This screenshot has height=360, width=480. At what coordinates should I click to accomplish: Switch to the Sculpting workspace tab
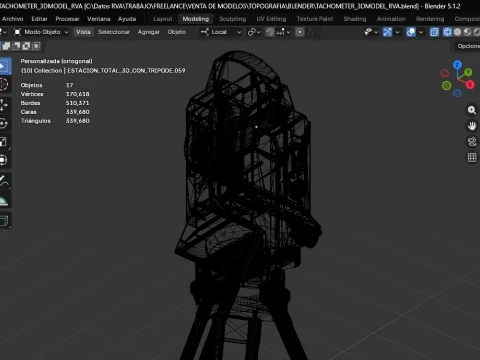coord(233,19)
